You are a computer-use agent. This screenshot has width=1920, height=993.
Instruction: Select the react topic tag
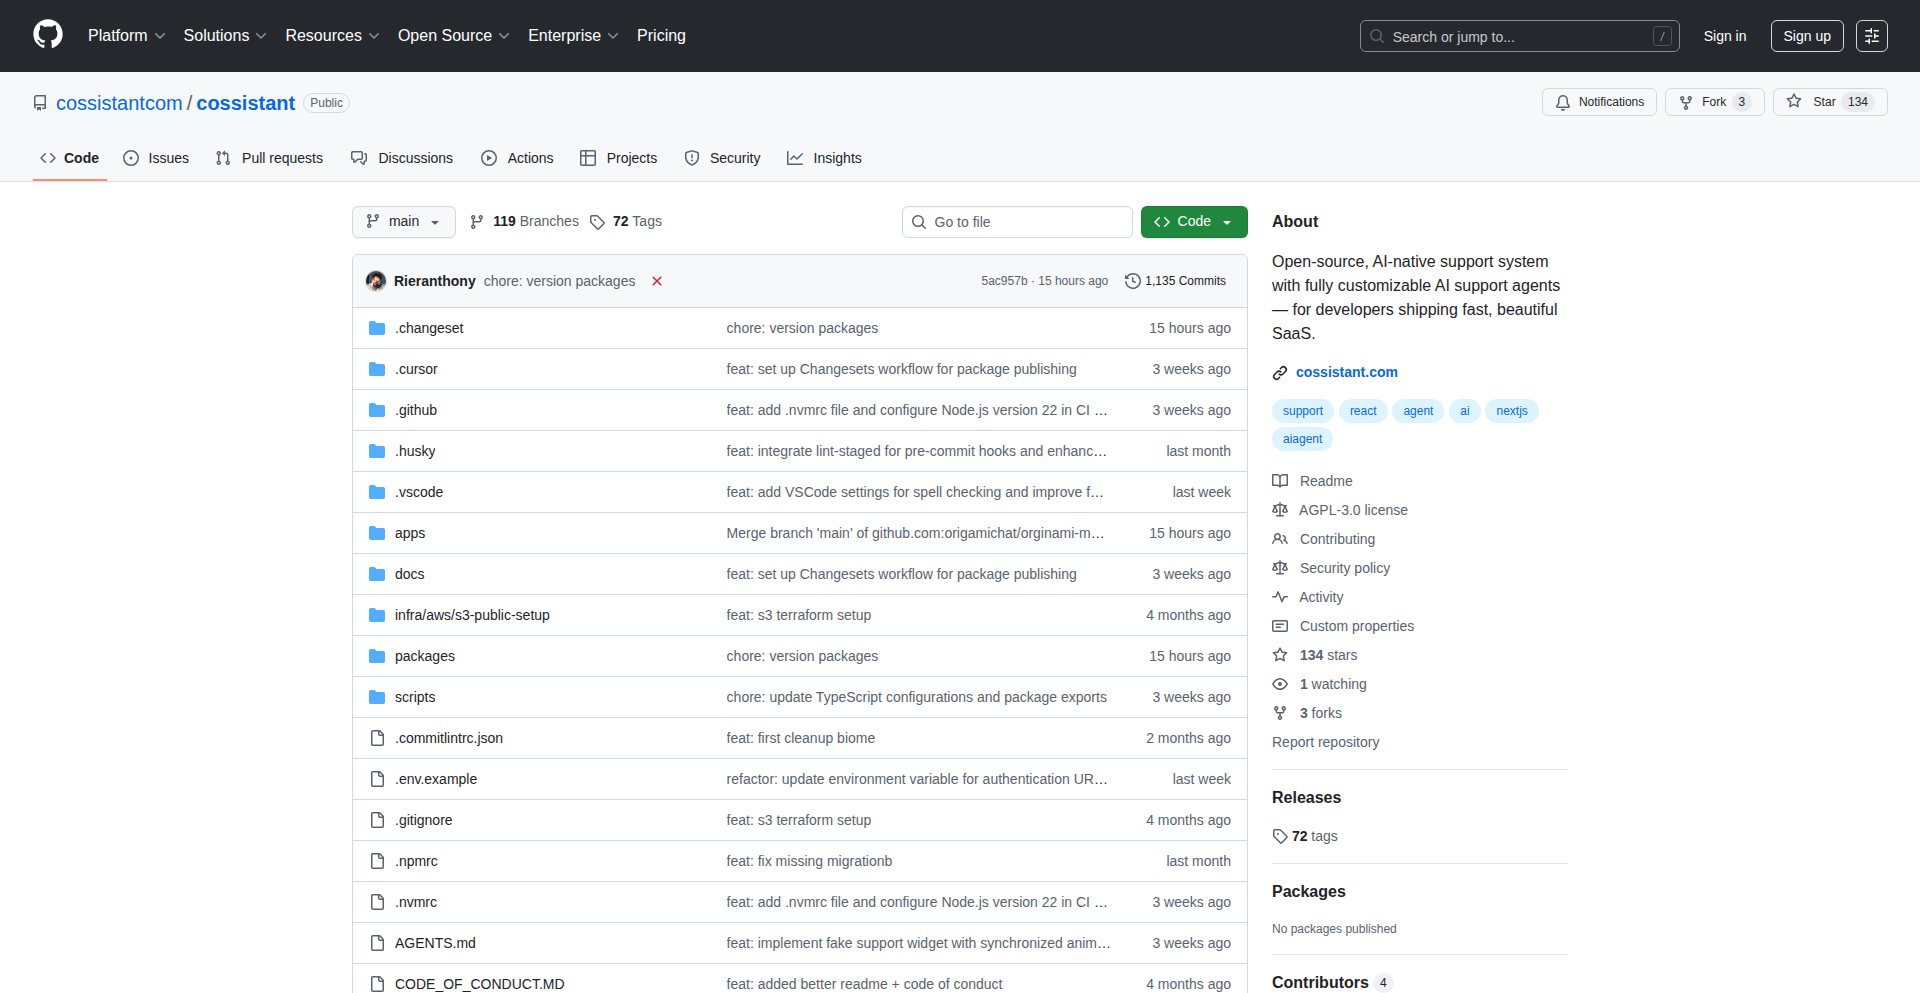pyautogui.click(x=1362, y=411)
